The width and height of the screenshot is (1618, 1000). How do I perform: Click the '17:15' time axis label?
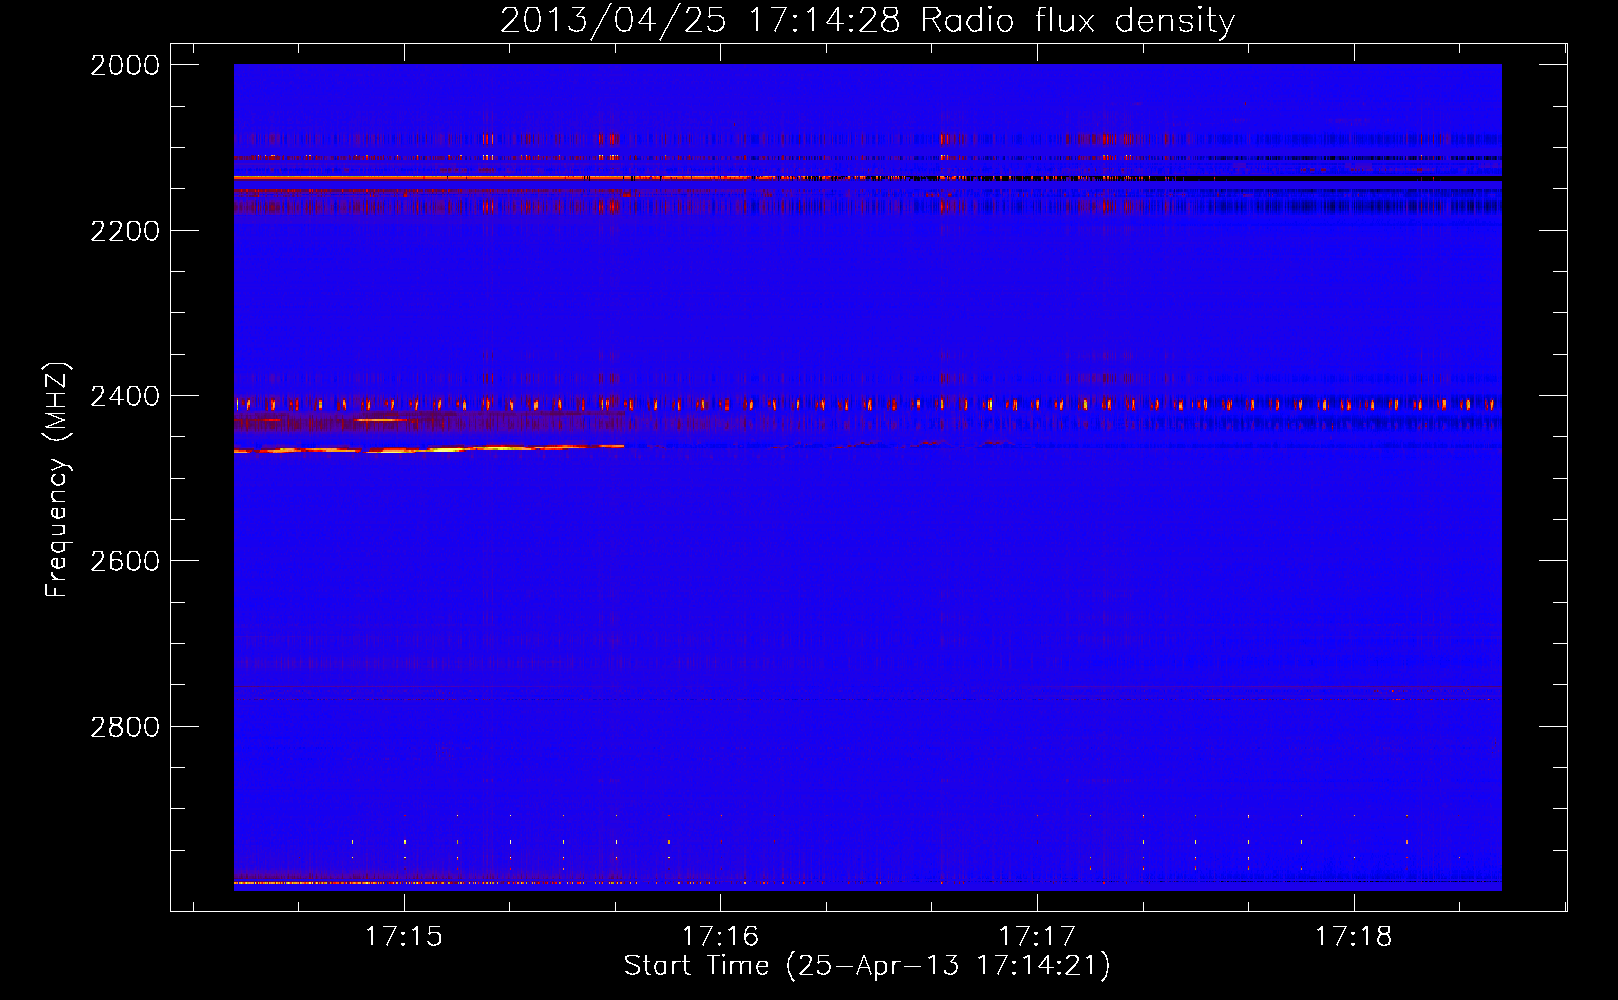tap(404, 937)
